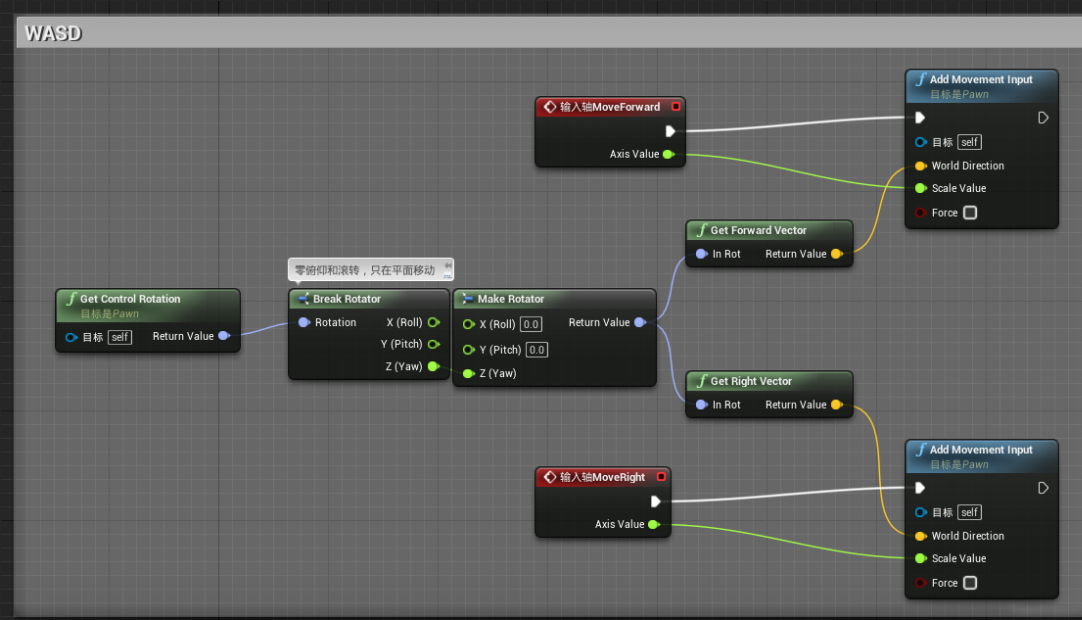Click Y (Pitch) output pin on Break Rotator
Screen dimensions: 1082x620
tap(433, 344)
